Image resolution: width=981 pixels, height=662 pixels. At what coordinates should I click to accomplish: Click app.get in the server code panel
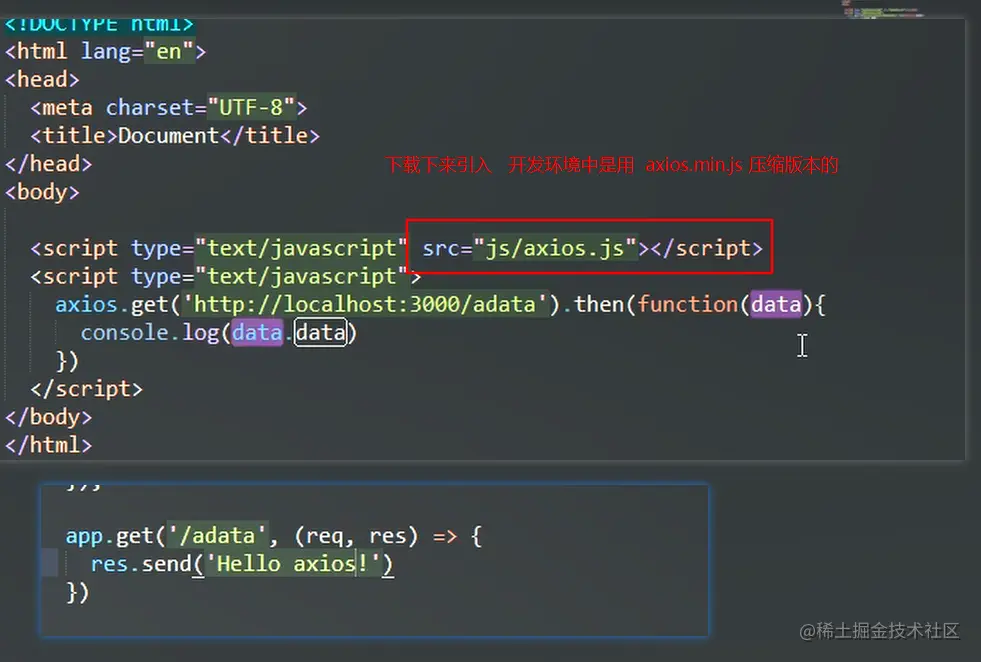109,536
